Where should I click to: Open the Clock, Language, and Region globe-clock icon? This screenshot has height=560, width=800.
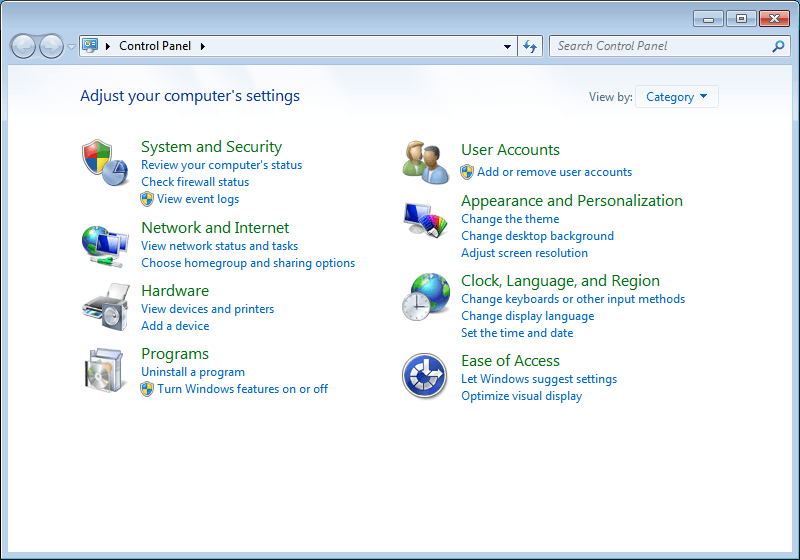coord(426,297)
